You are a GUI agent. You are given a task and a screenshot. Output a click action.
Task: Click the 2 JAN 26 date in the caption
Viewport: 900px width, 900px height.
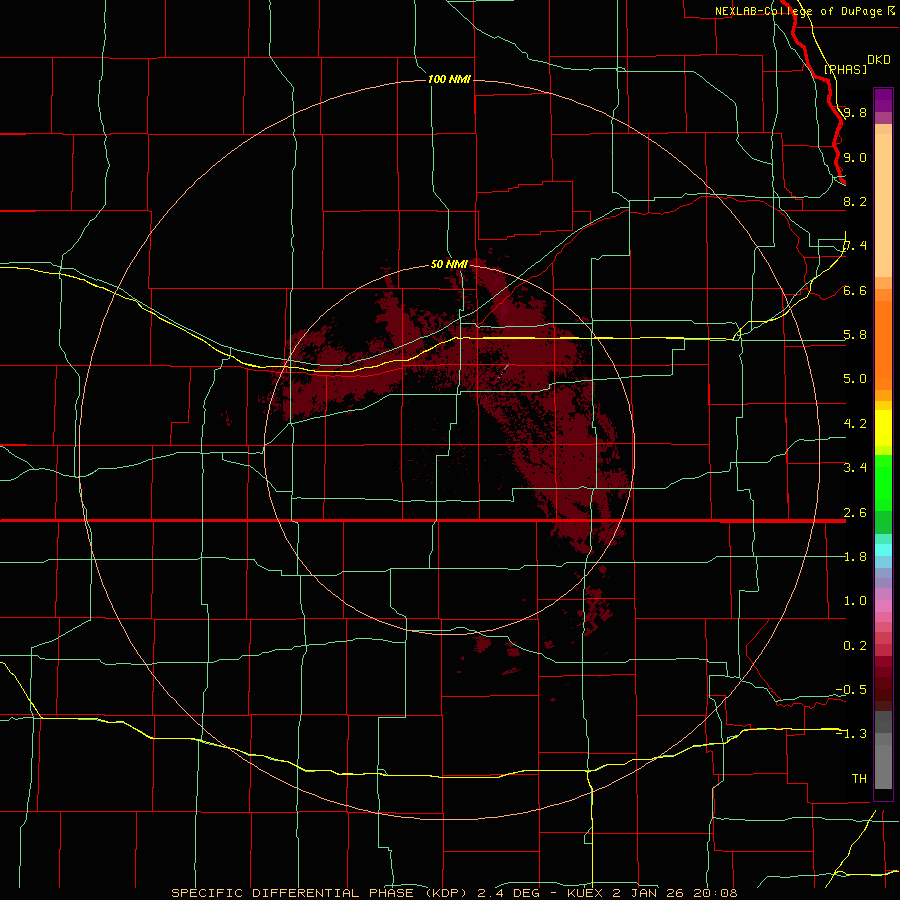649,893
